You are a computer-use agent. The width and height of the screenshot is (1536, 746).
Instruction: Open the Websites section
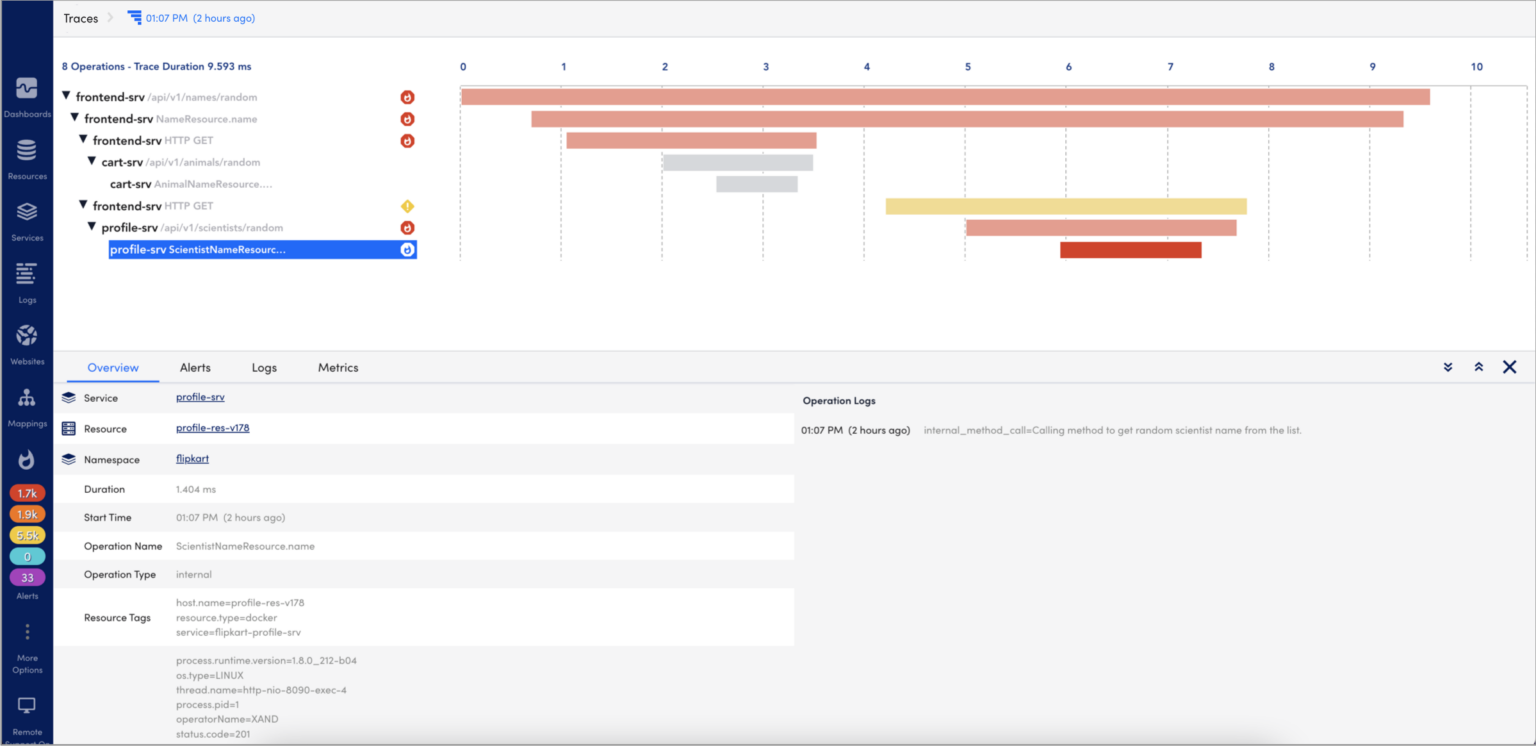(x=27, y=340)
